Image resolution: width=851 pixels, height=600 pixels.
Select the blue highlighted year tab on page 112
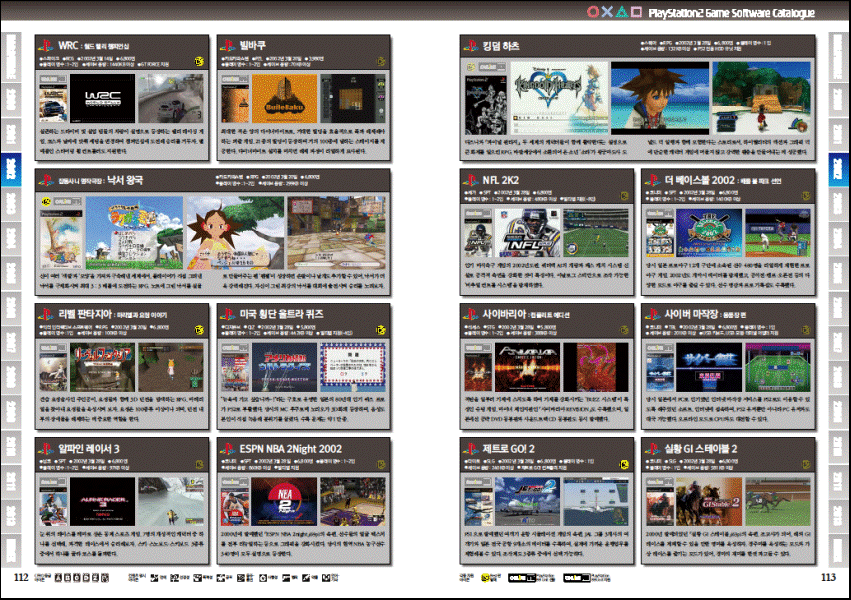(x=11, y=170)
